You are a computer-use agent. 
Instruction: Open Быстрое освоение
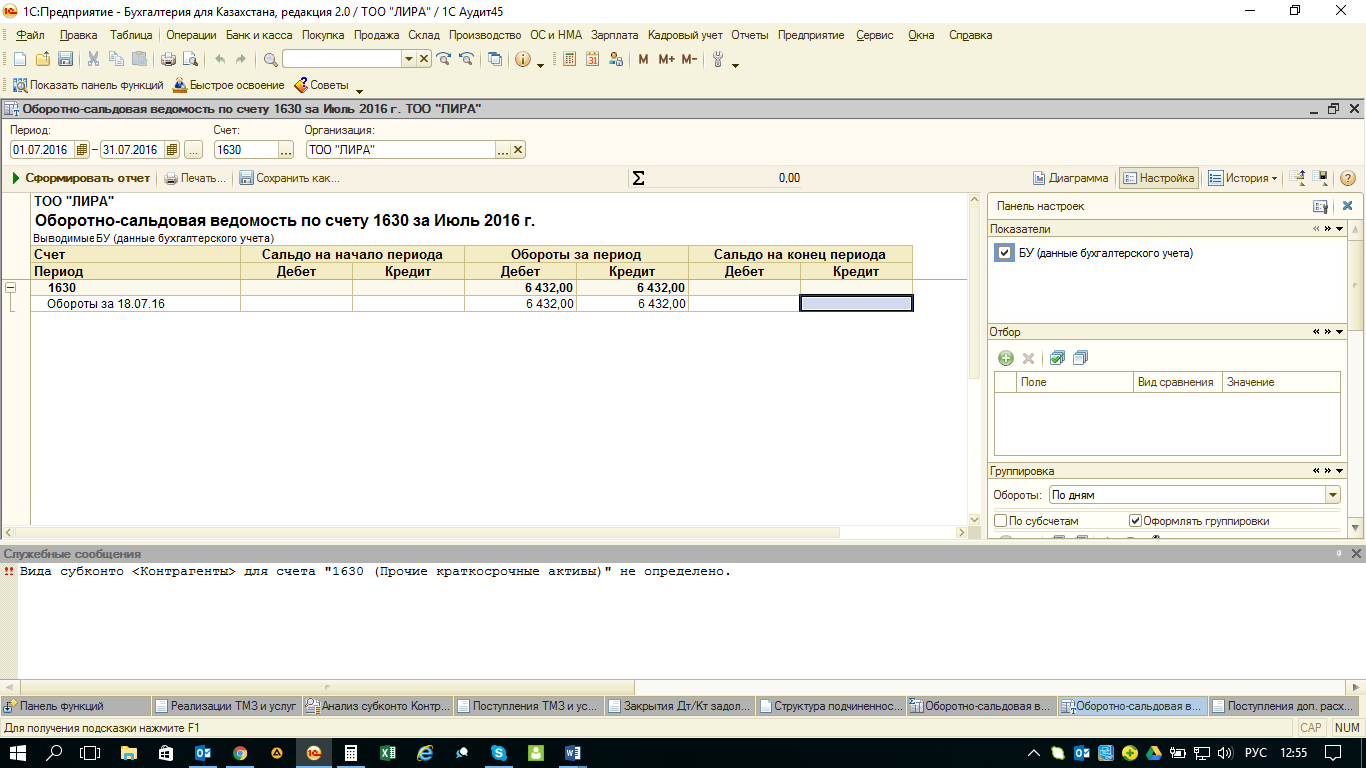pyautogui.click(x=229, y=86)
